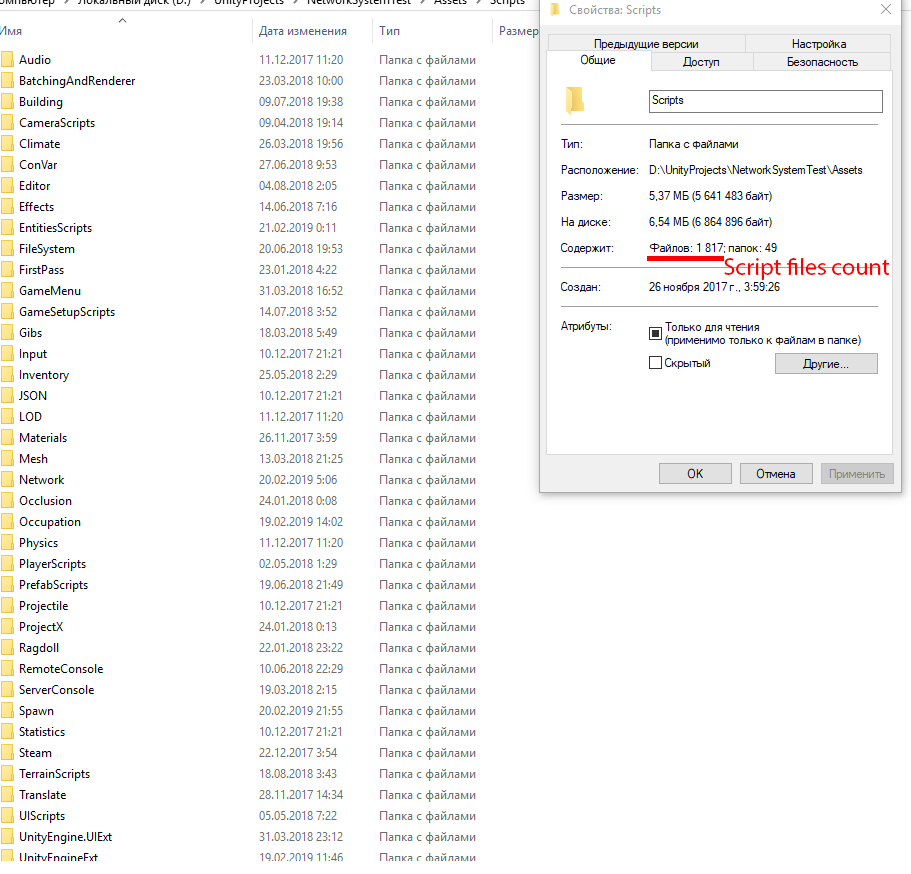Expand the chevron after NetworkSystemTest in path
This screenshot has width=911, height=874.
click(422, 2)
